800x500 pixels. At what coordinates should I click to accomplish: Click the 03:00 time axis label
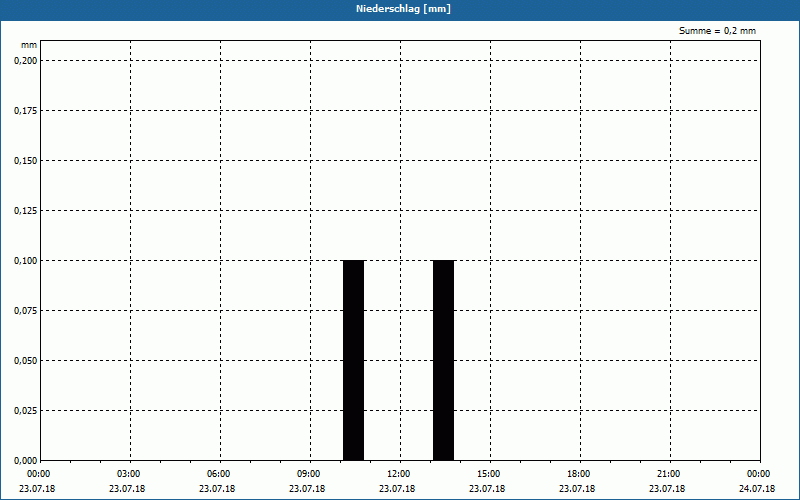(x=129, y=474)
